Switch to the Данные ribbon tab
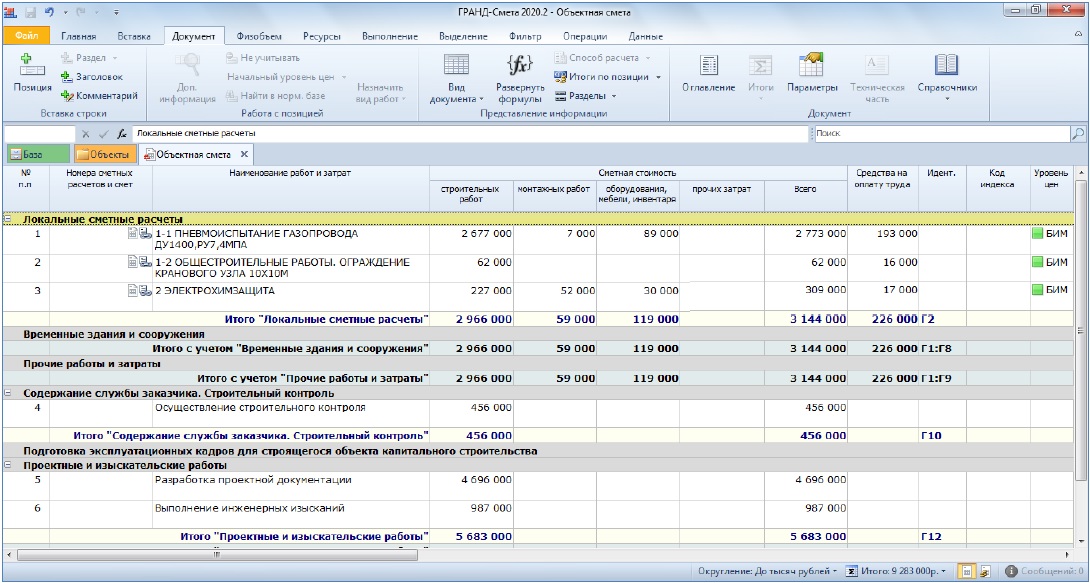1090x583 pixels. point(645,36)
